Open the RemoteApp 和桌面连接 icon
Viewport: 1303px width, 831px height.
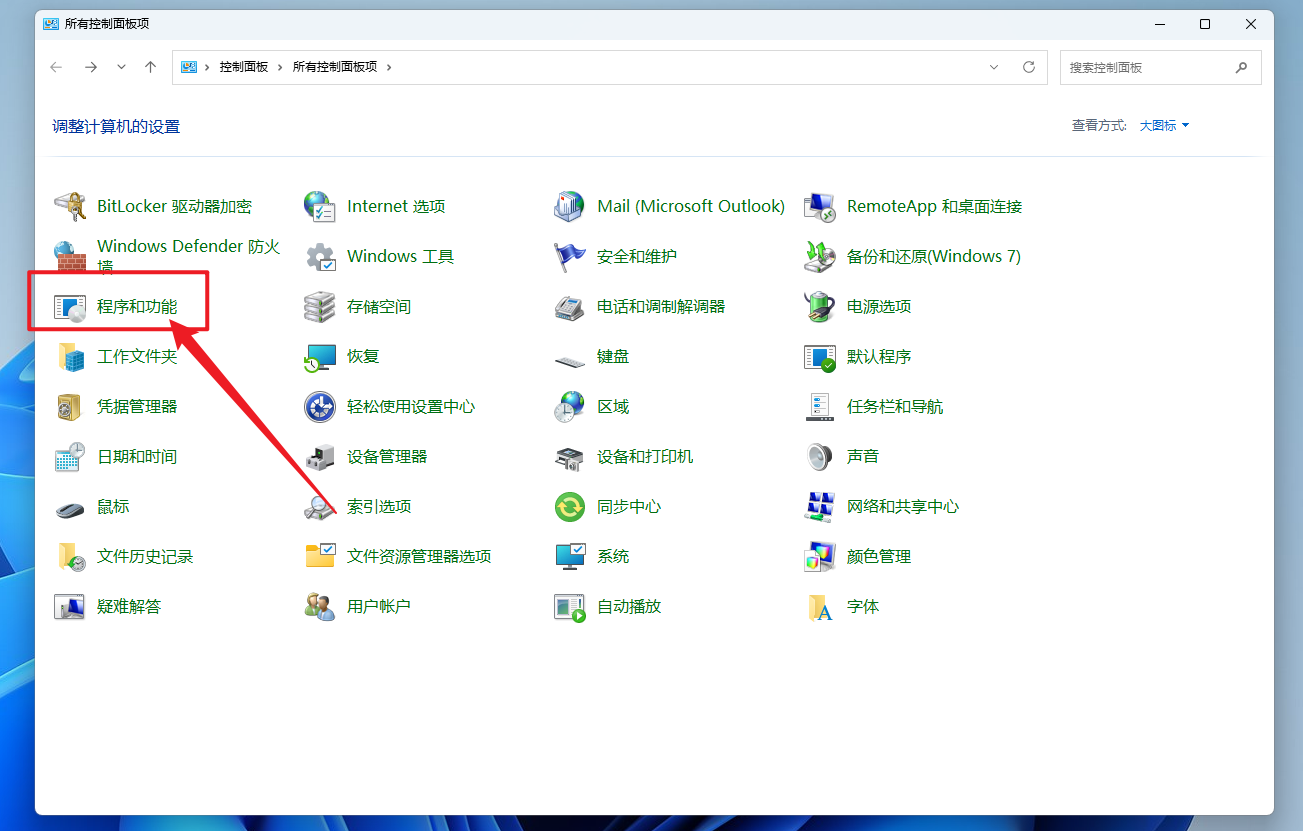click(820, 207)
